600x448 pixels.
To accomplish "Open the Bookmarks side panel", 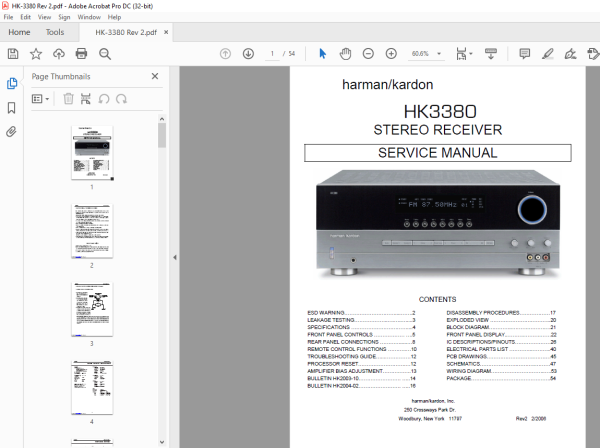I will point(11,108).
